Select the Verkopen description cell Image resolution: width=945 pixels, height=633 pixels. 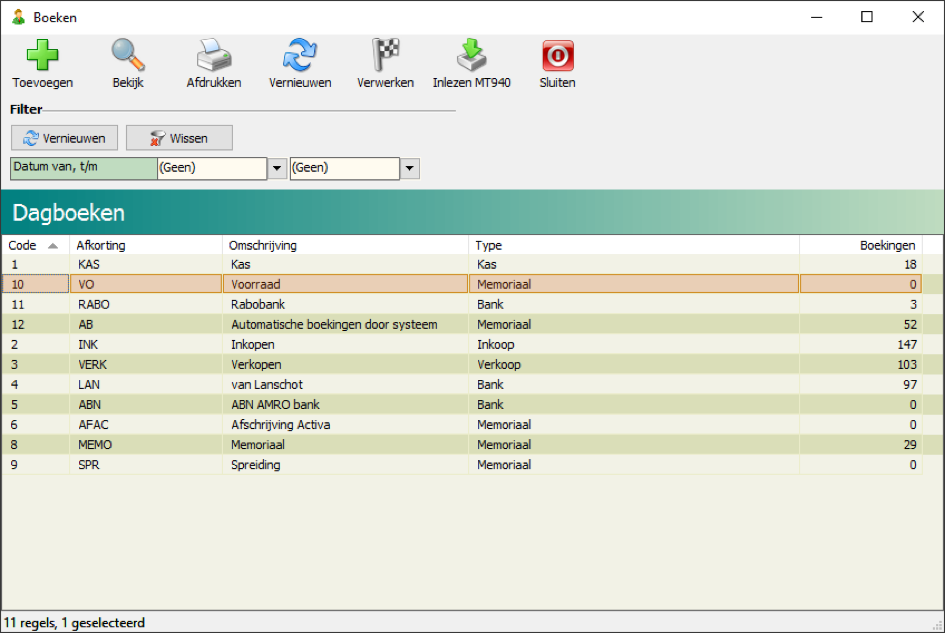pyautogui.click(x=345, y=365)
